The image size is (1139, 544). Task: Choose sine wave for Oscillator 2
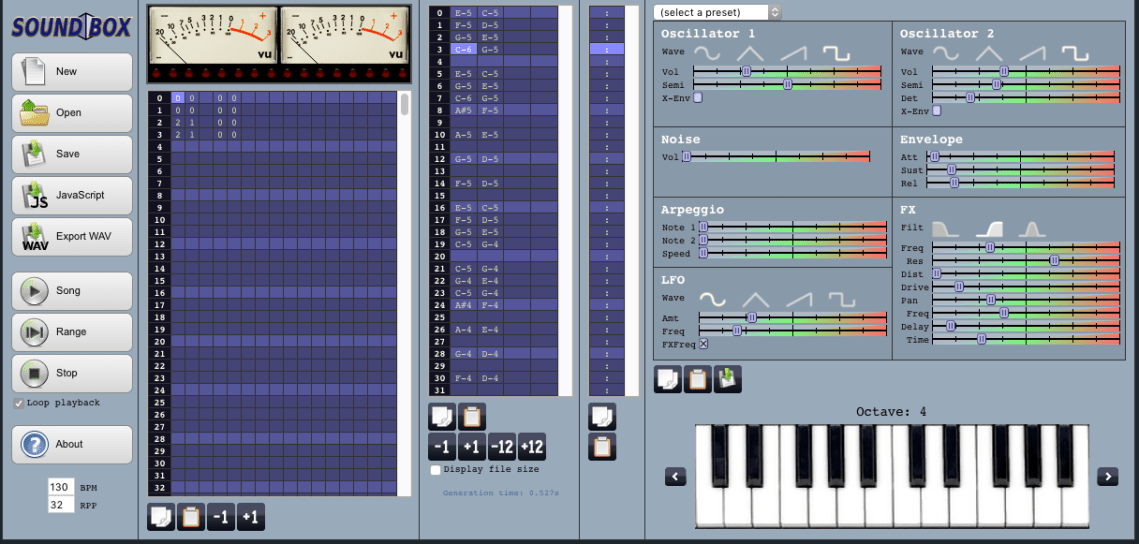[x=946, y=53]
